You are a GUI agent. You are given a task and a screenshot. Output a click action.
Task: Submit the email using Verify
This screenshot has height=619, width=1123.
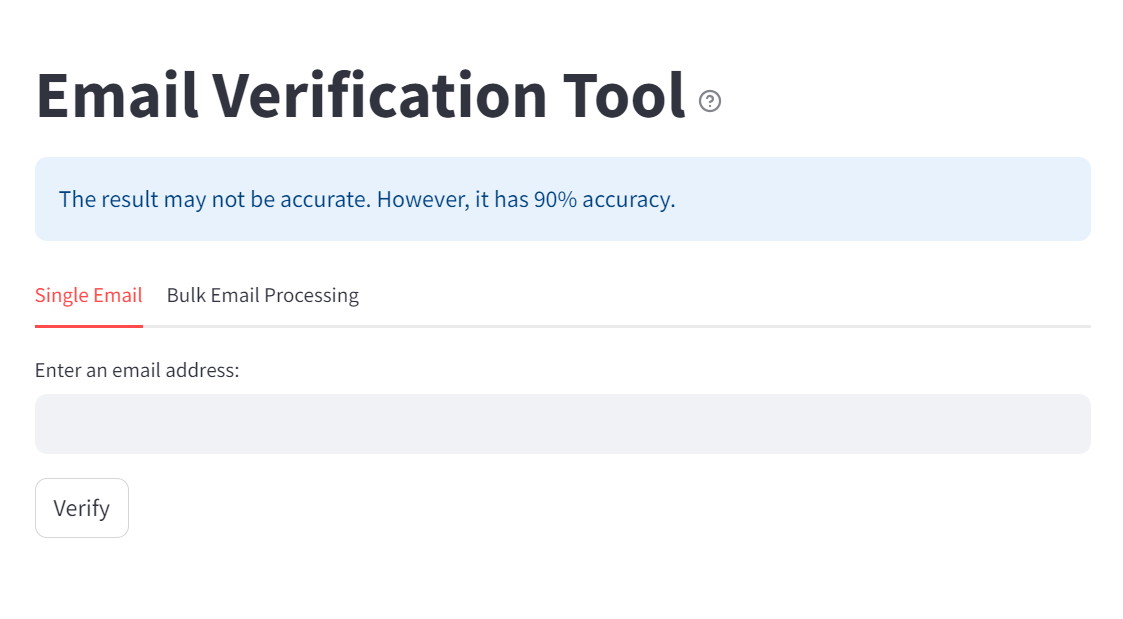tap(82, 508)
